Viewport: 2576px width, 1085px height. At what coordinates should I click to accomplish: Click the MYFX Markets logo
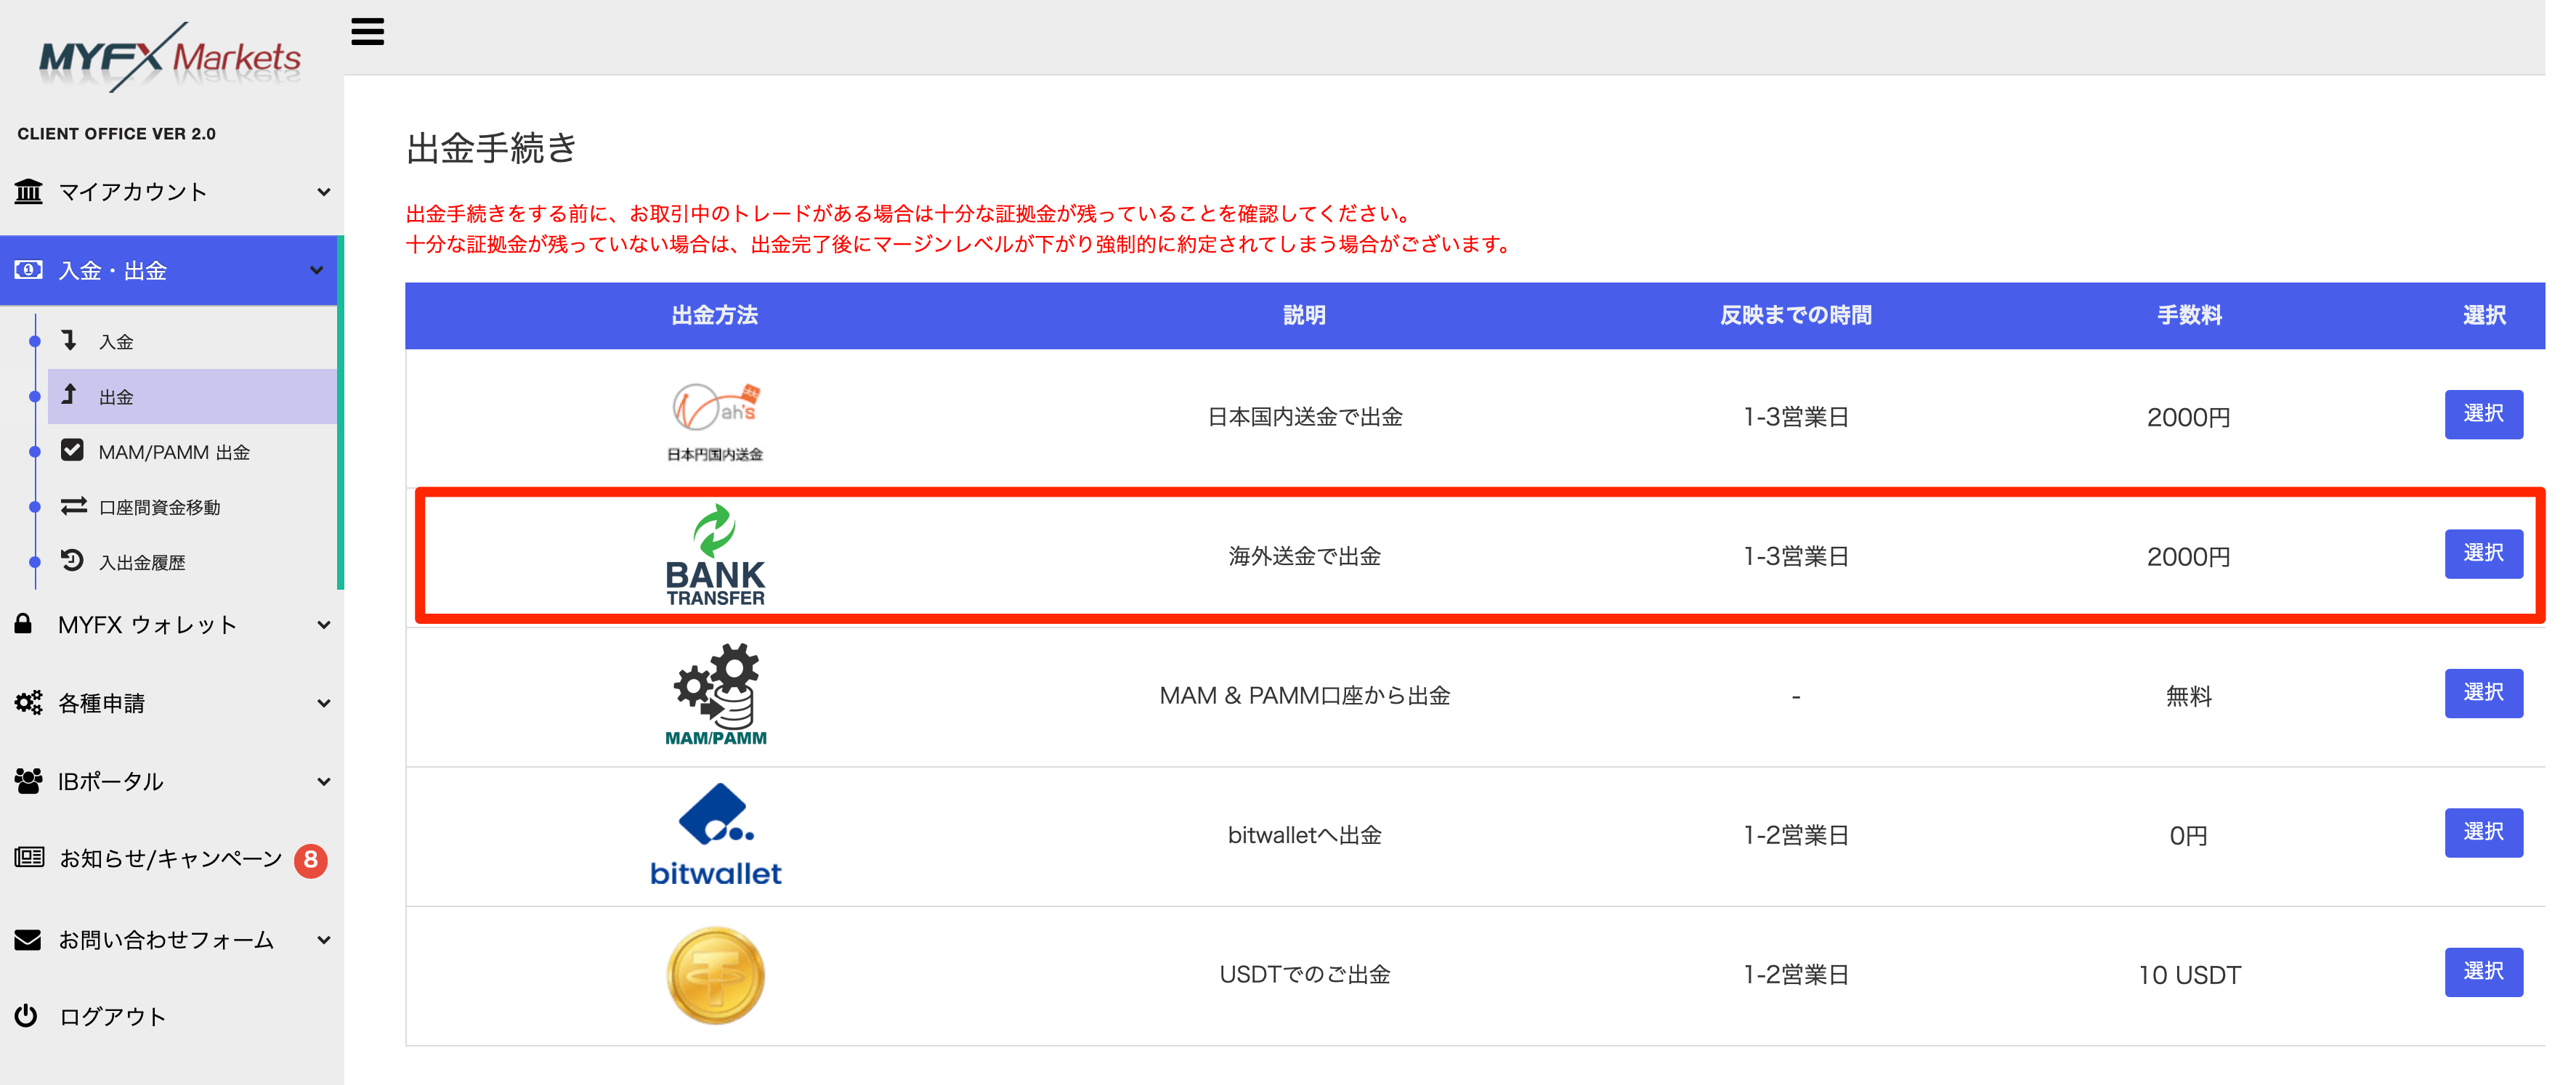[x=170, y=58]
